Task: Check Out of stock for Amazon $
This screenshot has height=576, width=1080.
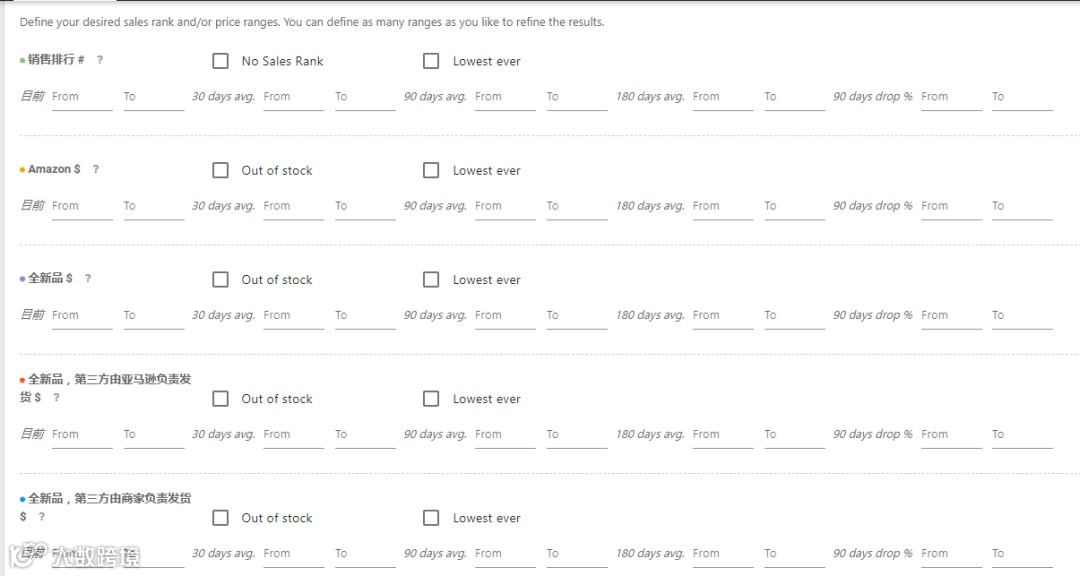Action: [x=221, y=170]
